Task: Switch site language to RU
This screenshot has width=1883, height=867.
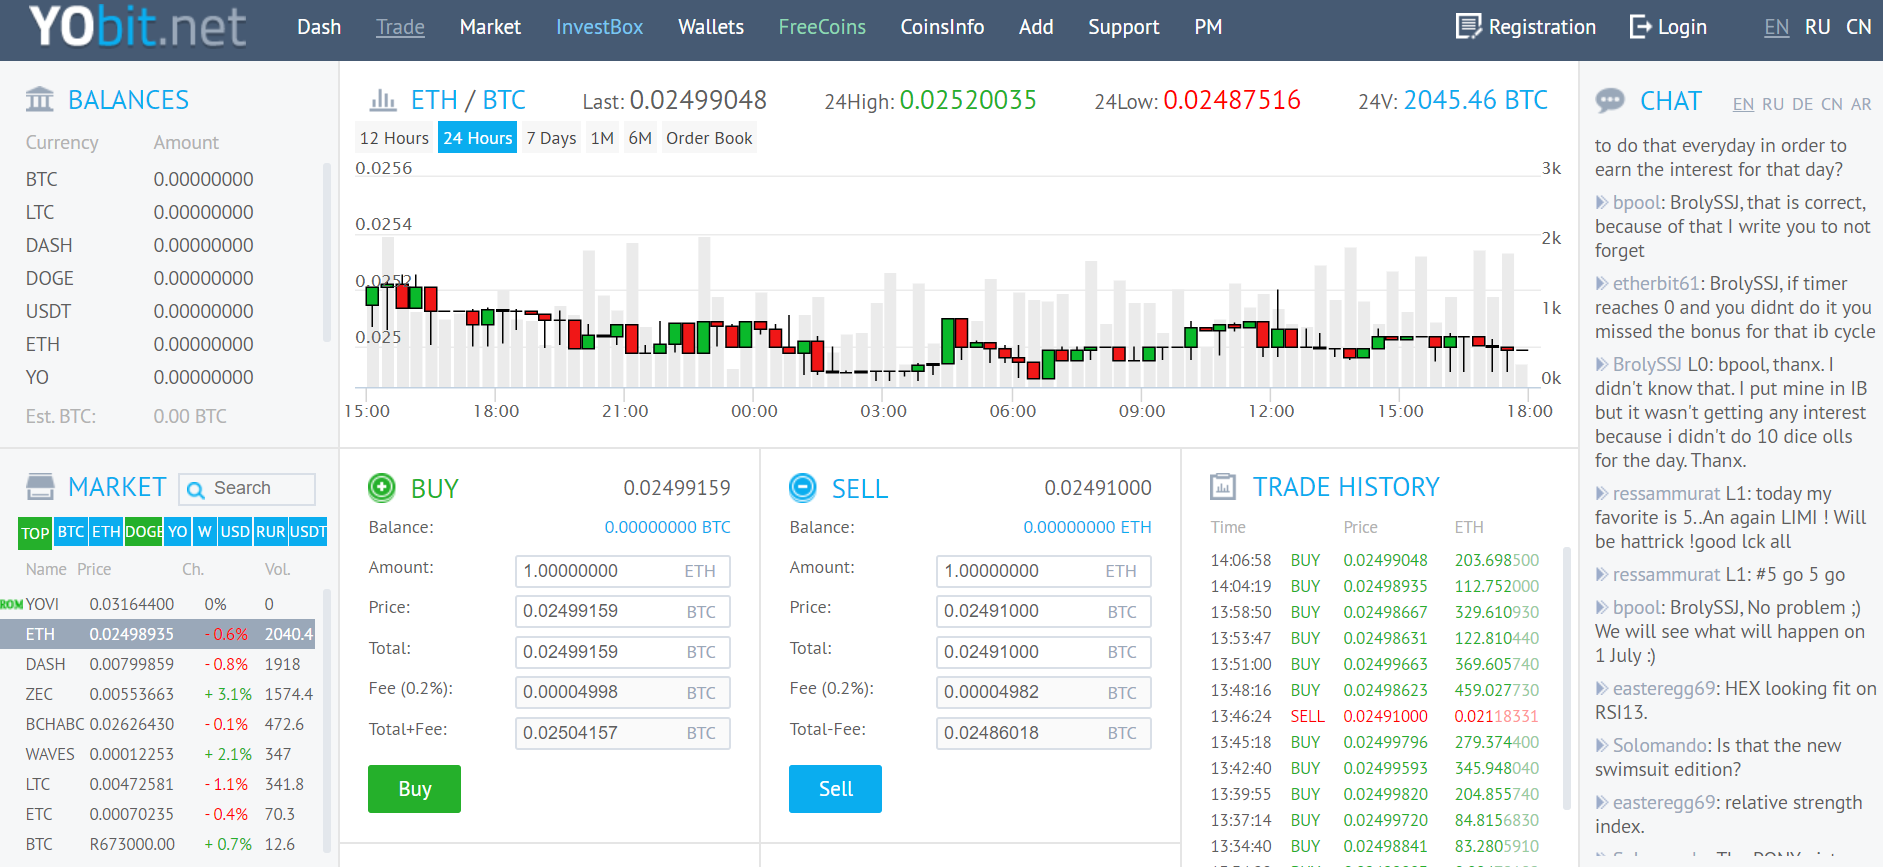Action: tap(1818, 27)
